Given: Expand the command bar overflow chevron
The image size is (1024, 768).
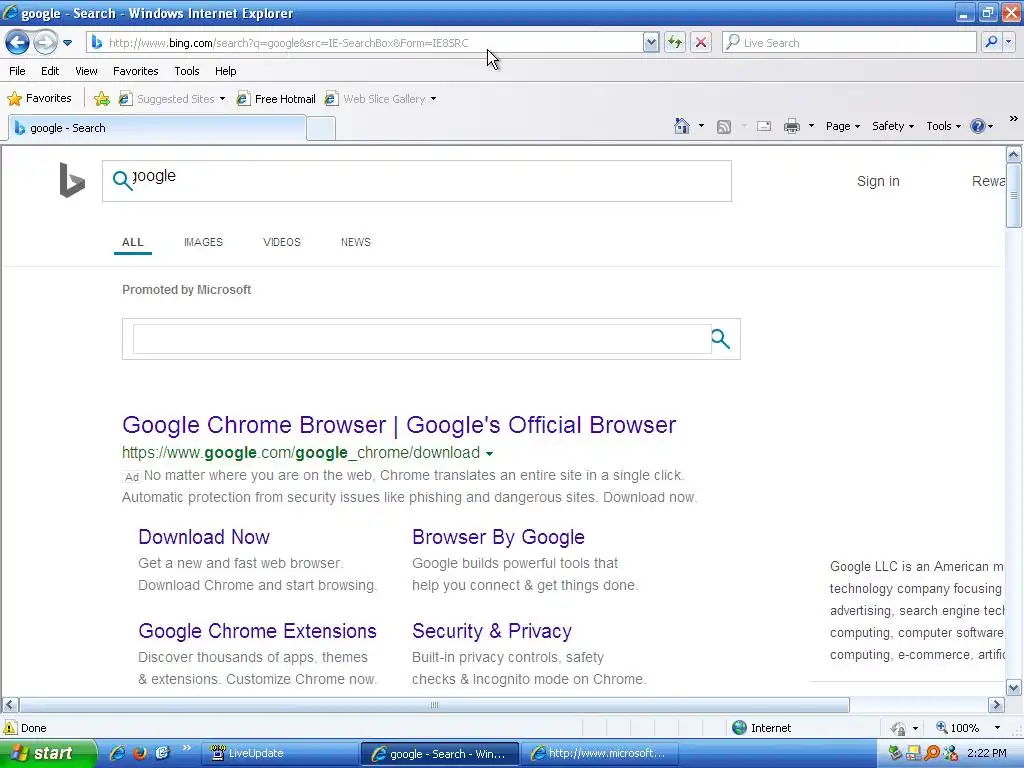Looking at the screenshot, I should tap(1013, 119).
